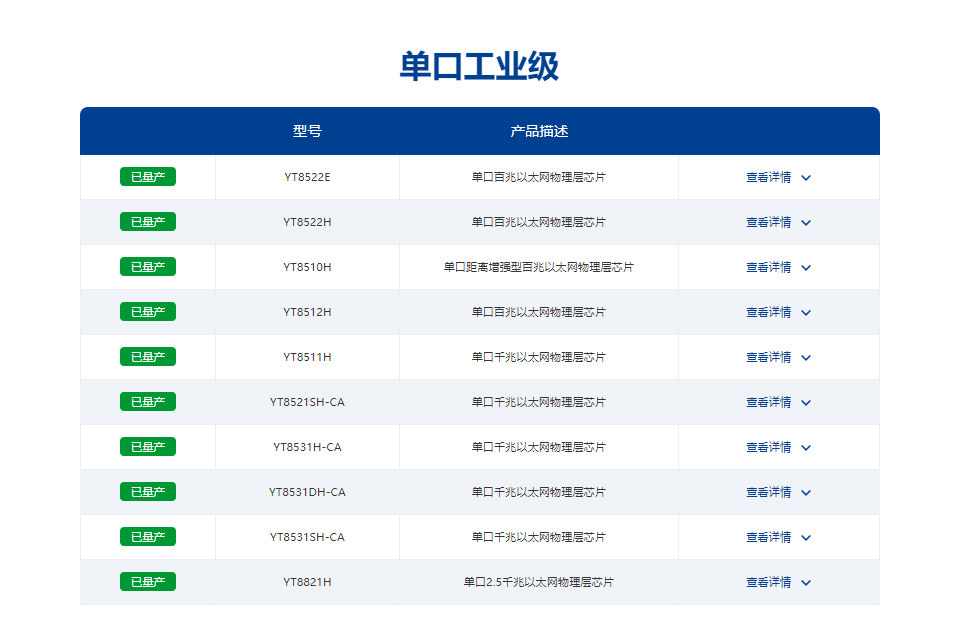Click description 单口千兆以太网物理层芯片 for YT8521SH-CA
This screenshot has width=960, height=640.
pyautogui.click(x=539, y=402)
